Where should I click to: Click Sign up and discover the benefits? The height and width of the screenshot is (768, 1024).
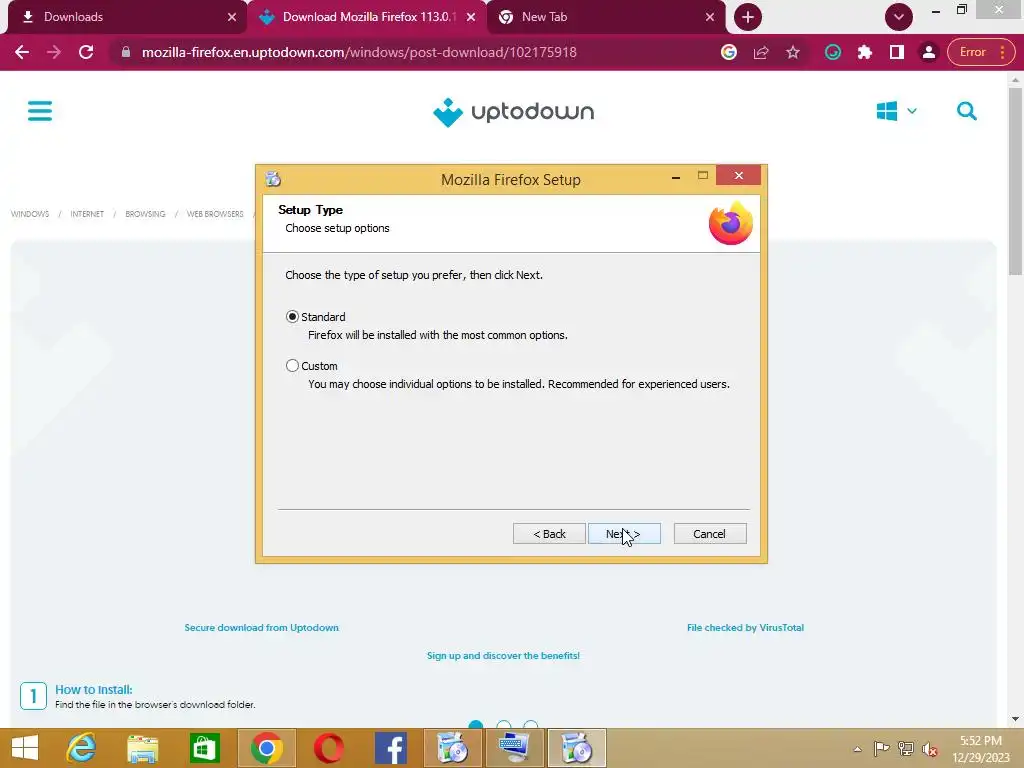[x=504, y=656]
